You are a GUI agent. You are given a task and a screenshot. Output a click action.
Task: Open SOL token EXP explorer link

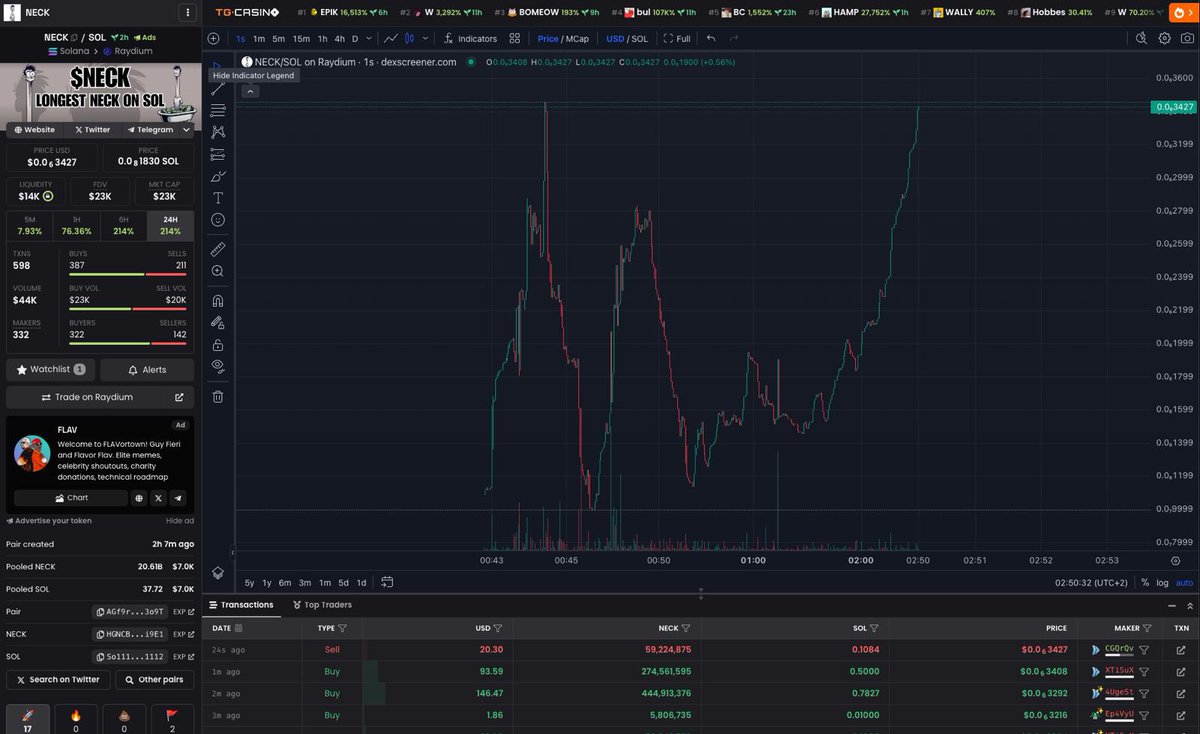point(184,657)
